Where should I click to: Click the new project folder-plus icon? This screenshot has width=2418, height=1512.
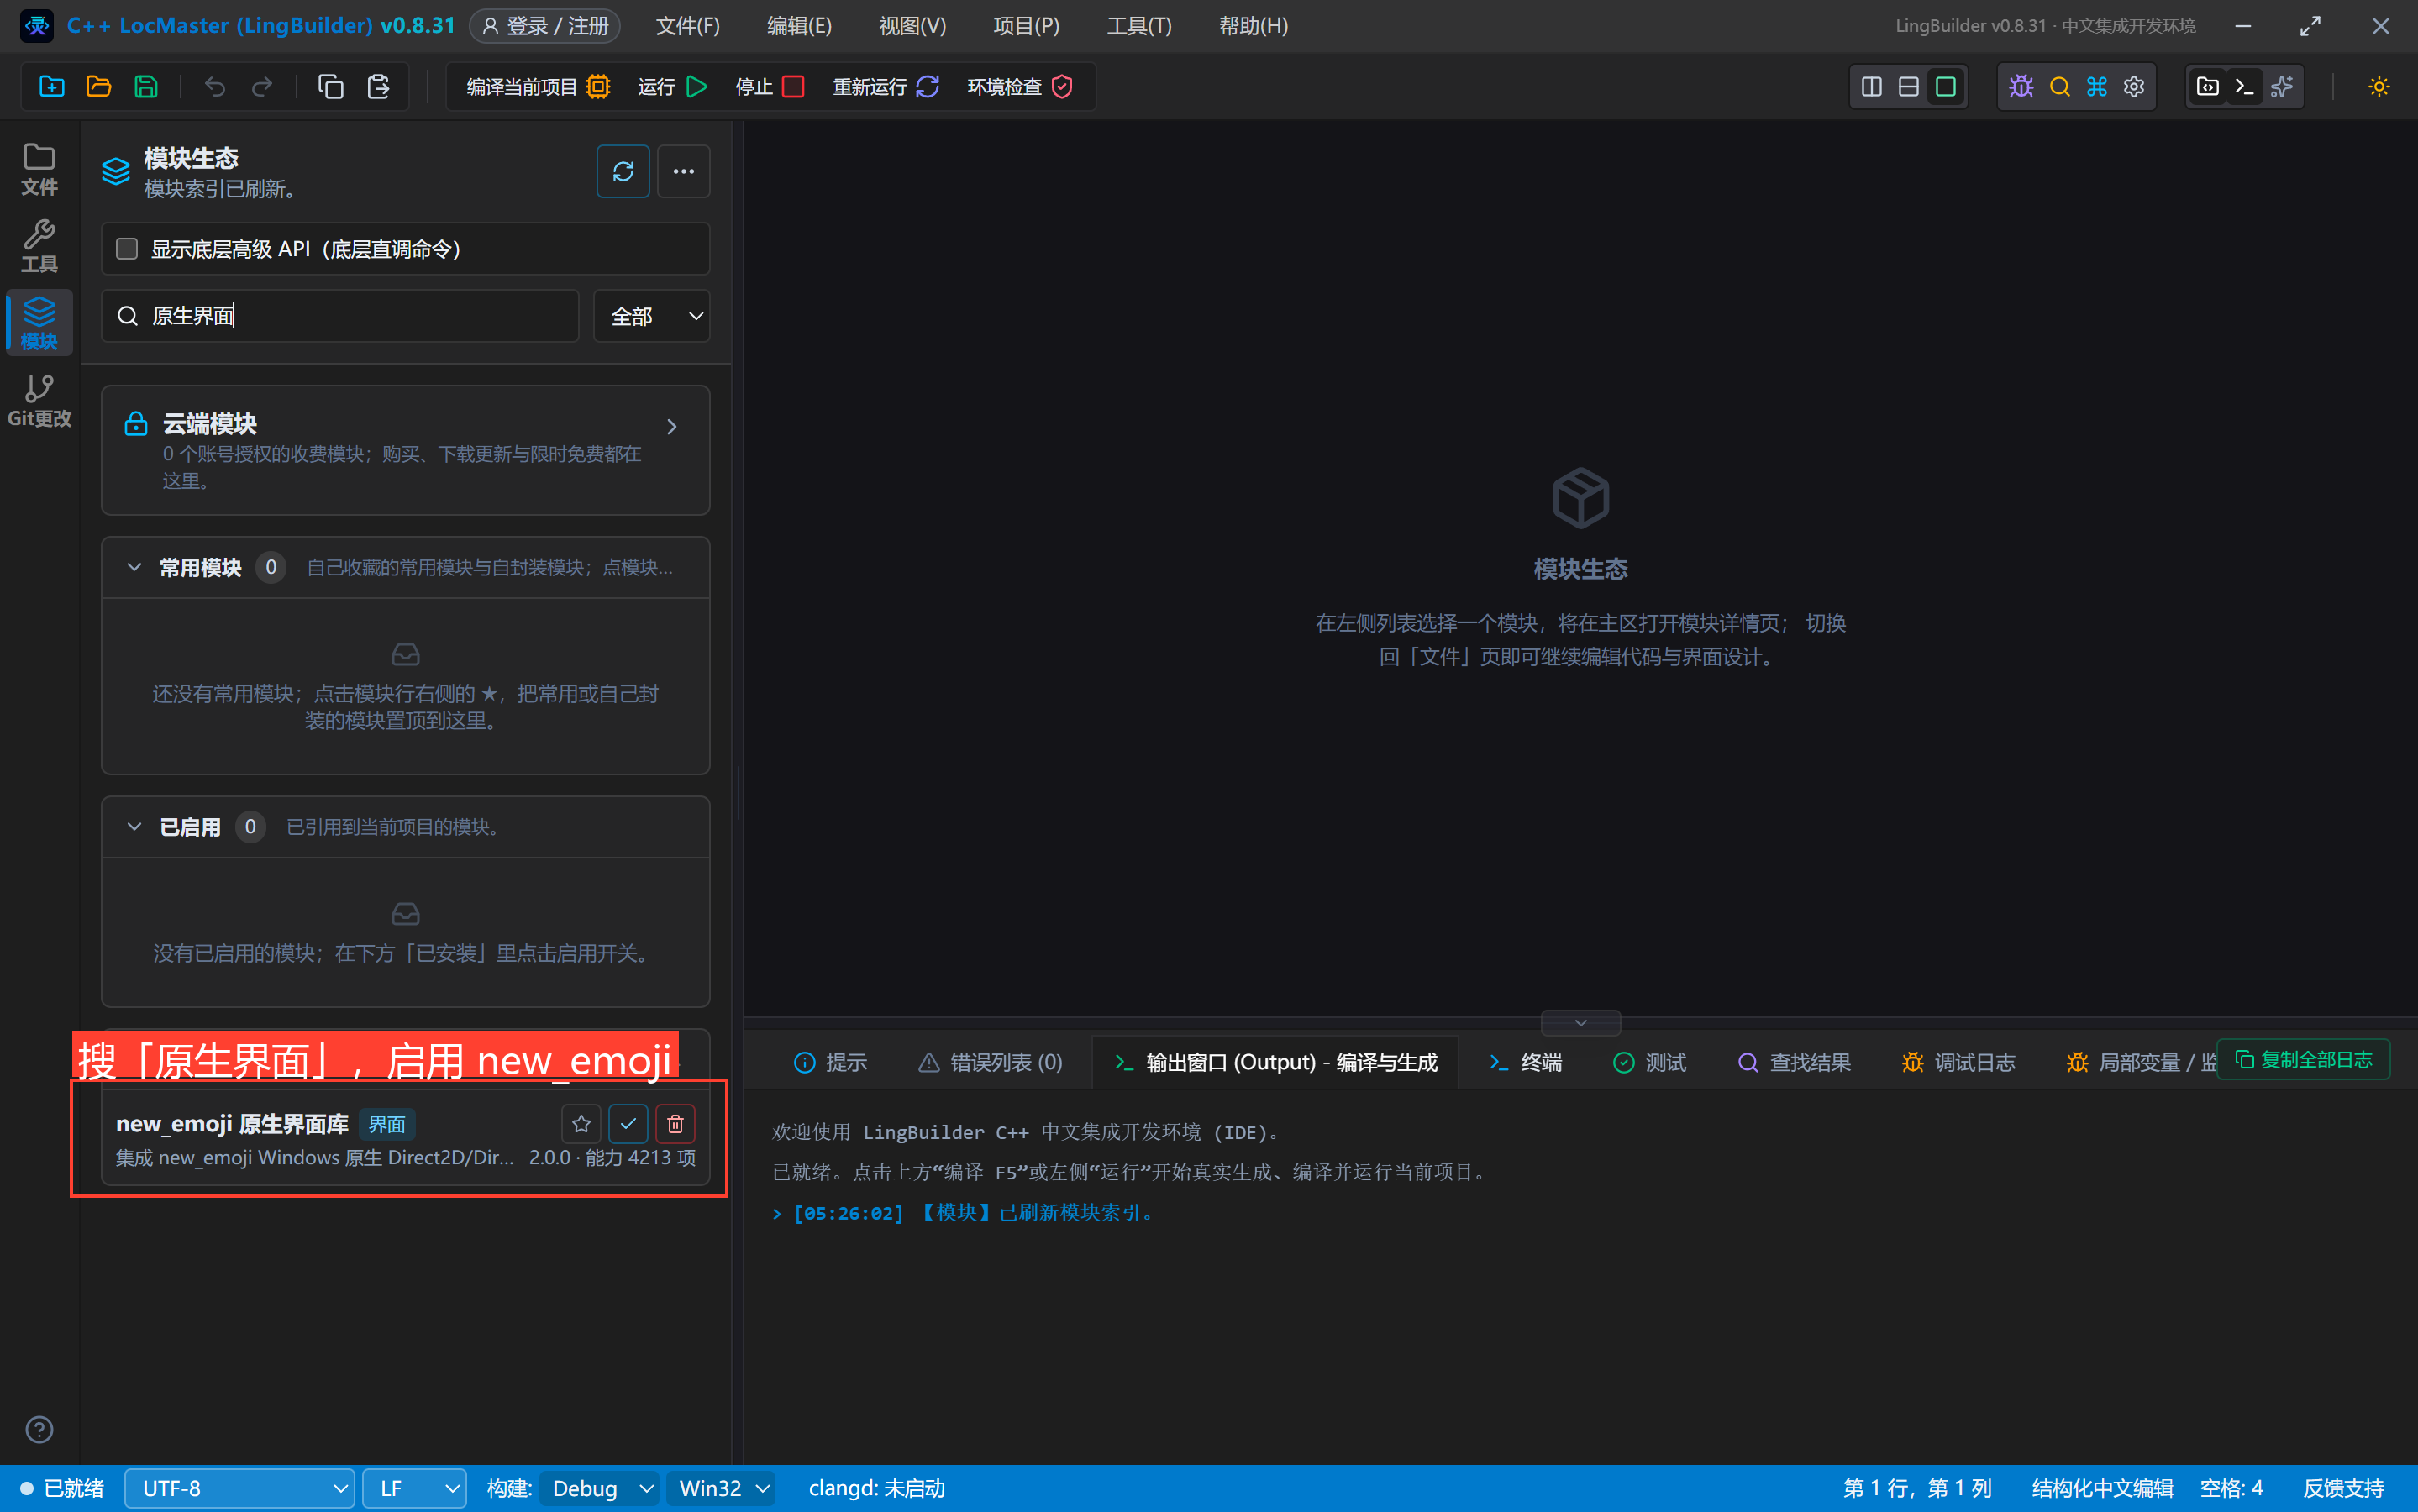[52, 87]
